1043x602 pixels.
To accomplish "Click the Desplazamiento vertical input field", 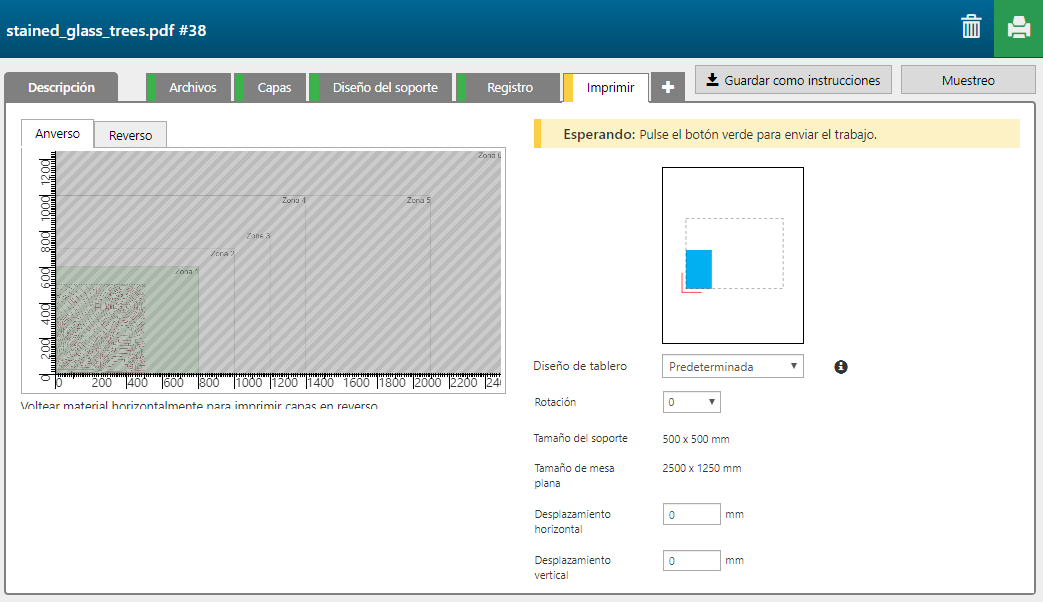I will click(692, 560).
